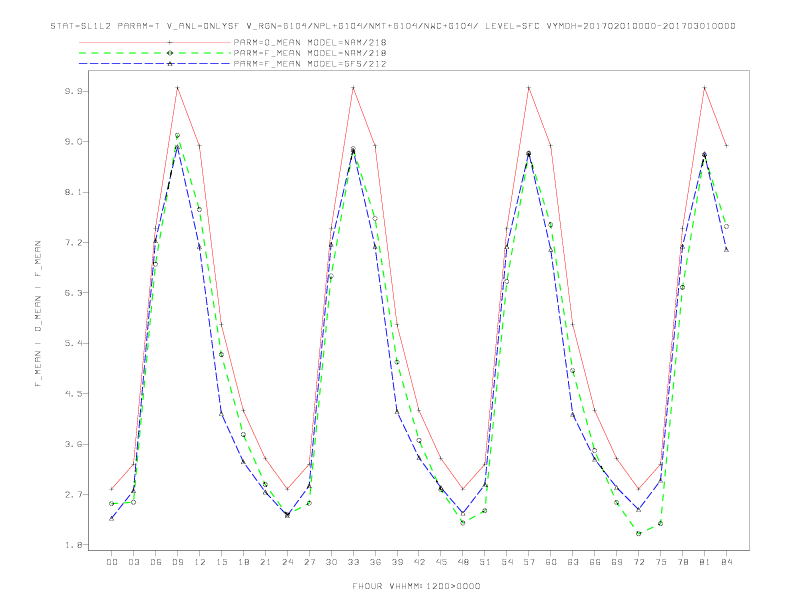The width and height of the screenshot is (792, 612).
Task: Click x-axis forecast hour label 09
Action: [178, 562]
